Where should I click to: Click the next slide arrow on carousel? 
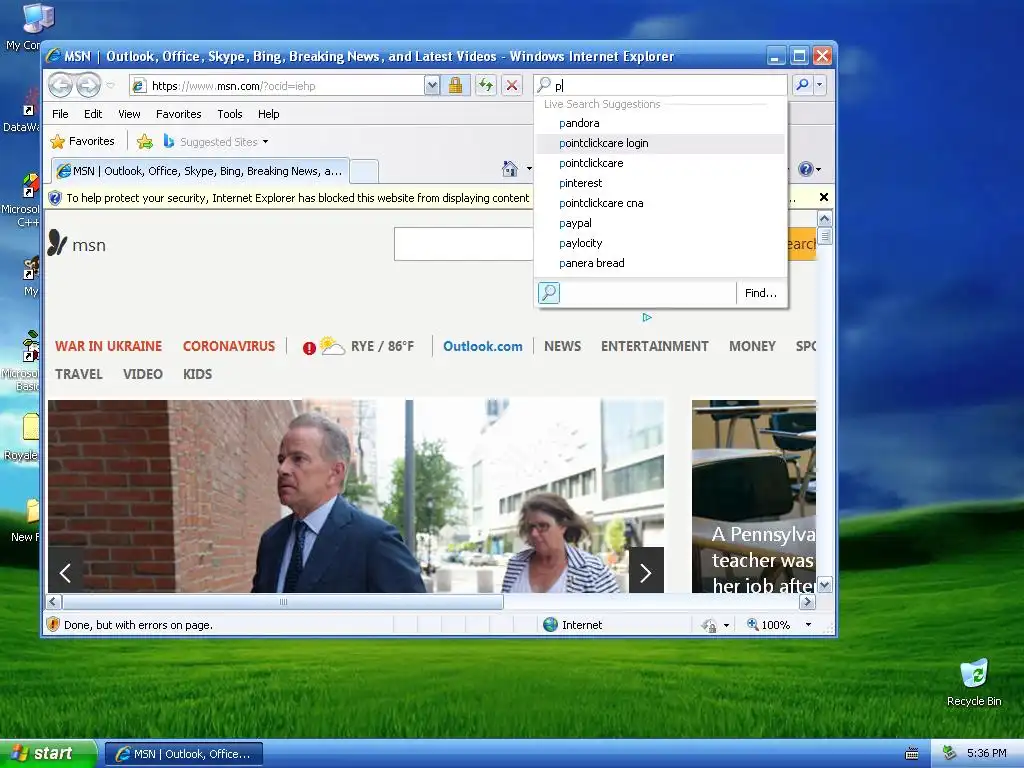[646, 573]
